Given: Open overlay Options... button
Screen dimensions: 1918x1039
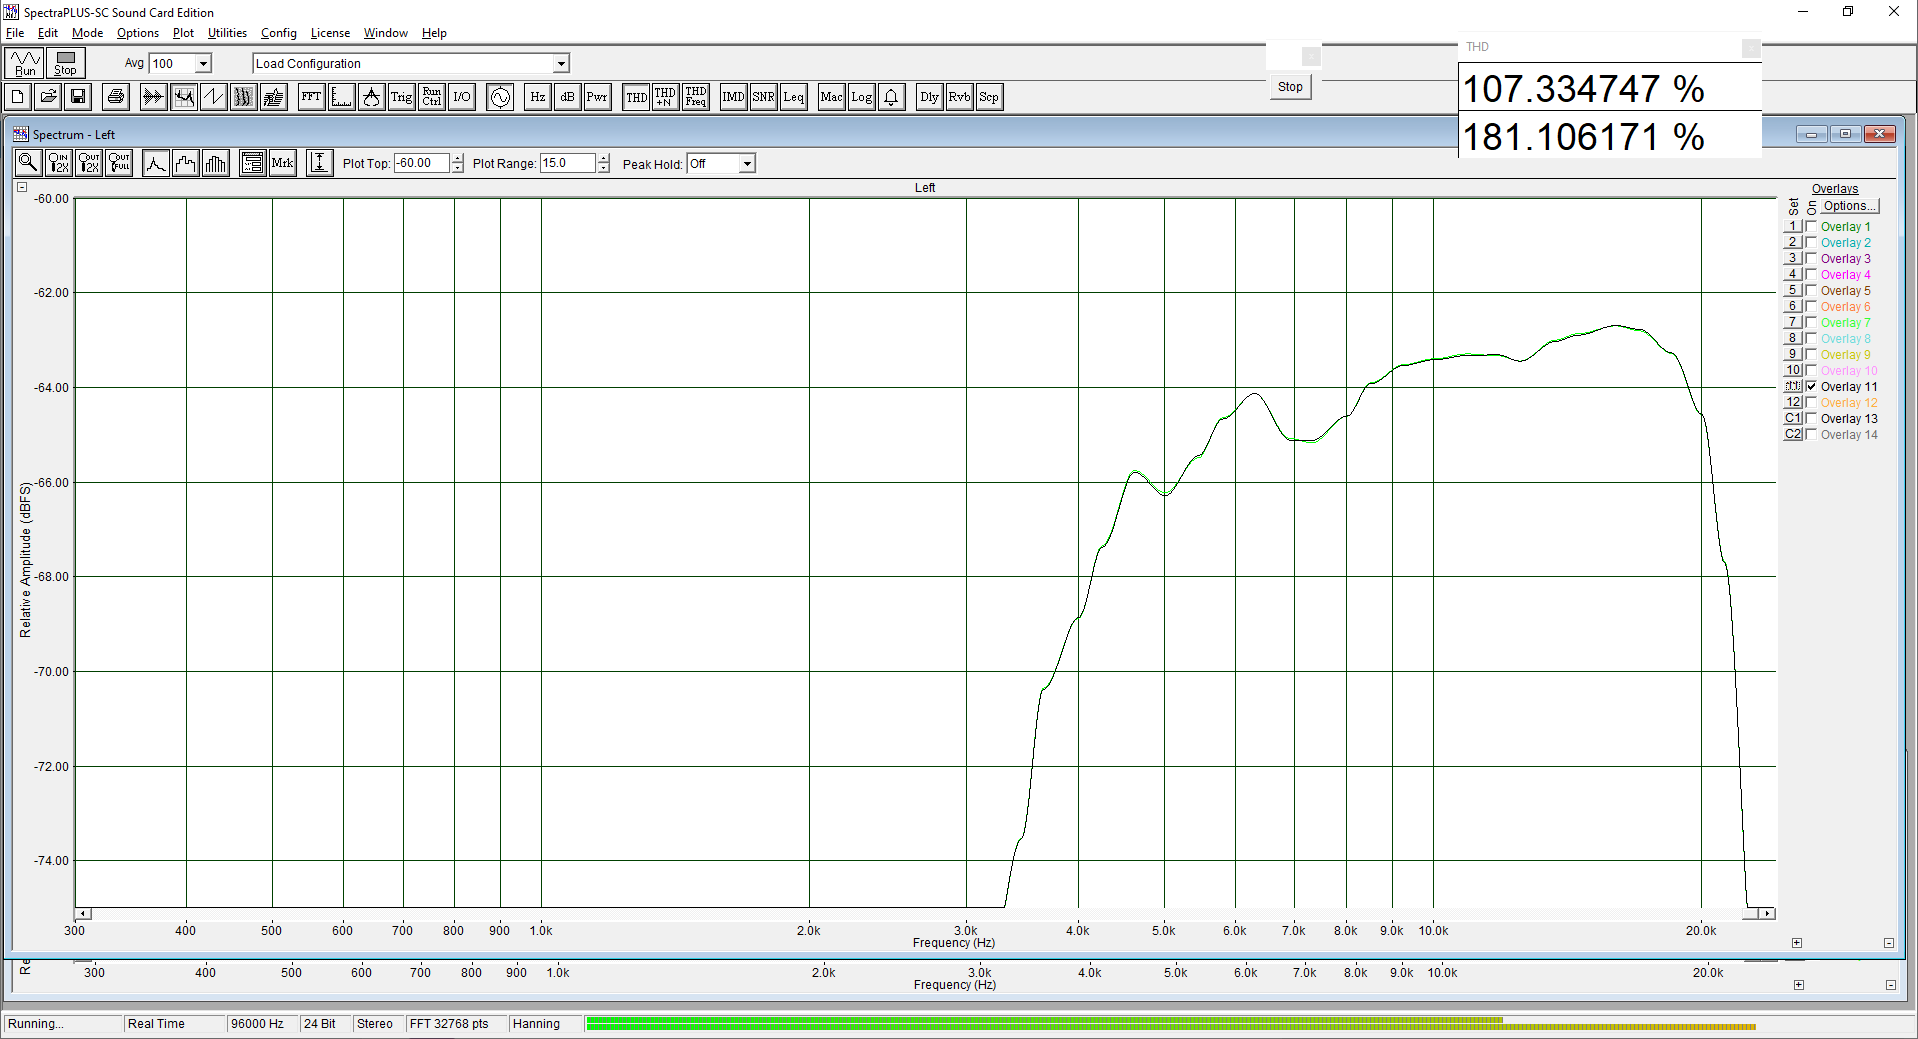Looking at the screenshot, I should point(1849,206).
